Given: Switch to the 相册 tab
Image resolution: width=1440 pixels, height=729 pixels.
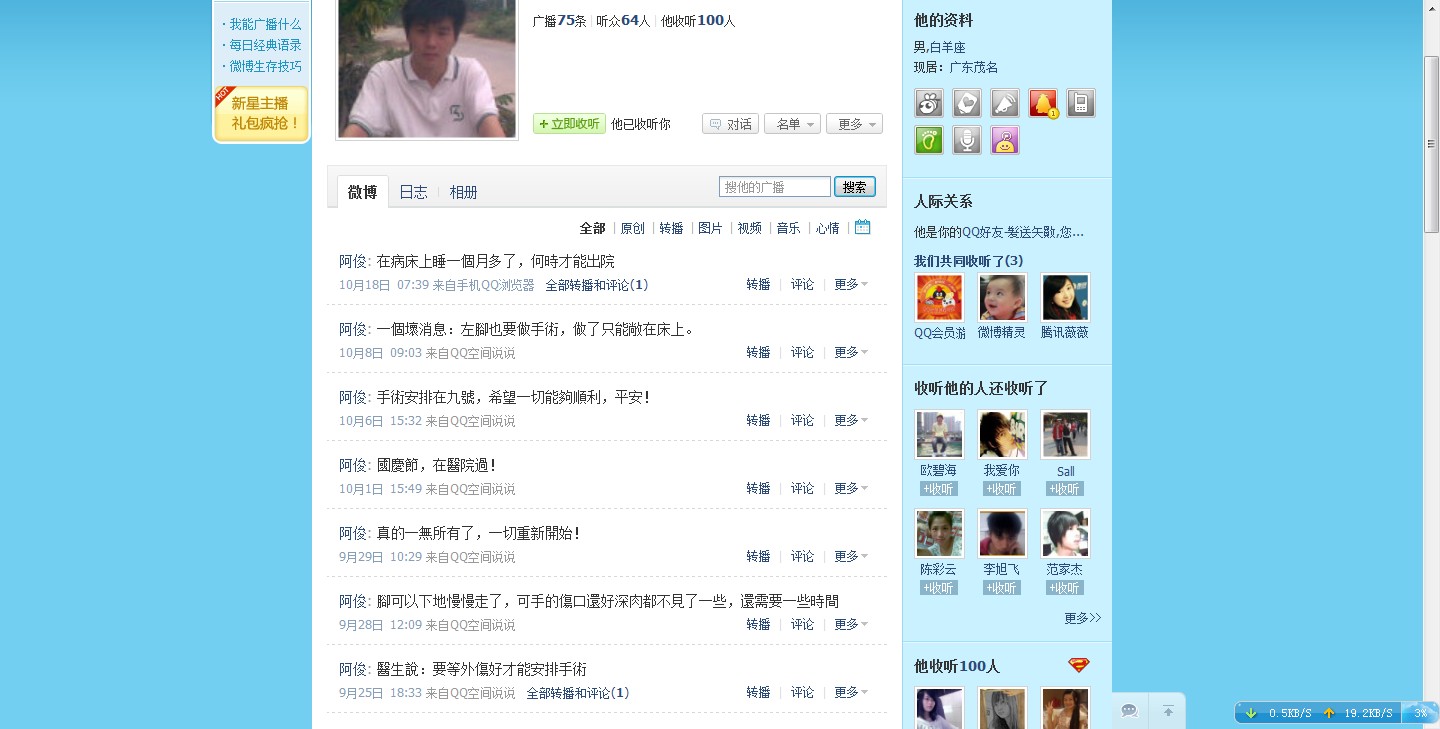Looking at the screenshot, I should click(x=463, y=192).
